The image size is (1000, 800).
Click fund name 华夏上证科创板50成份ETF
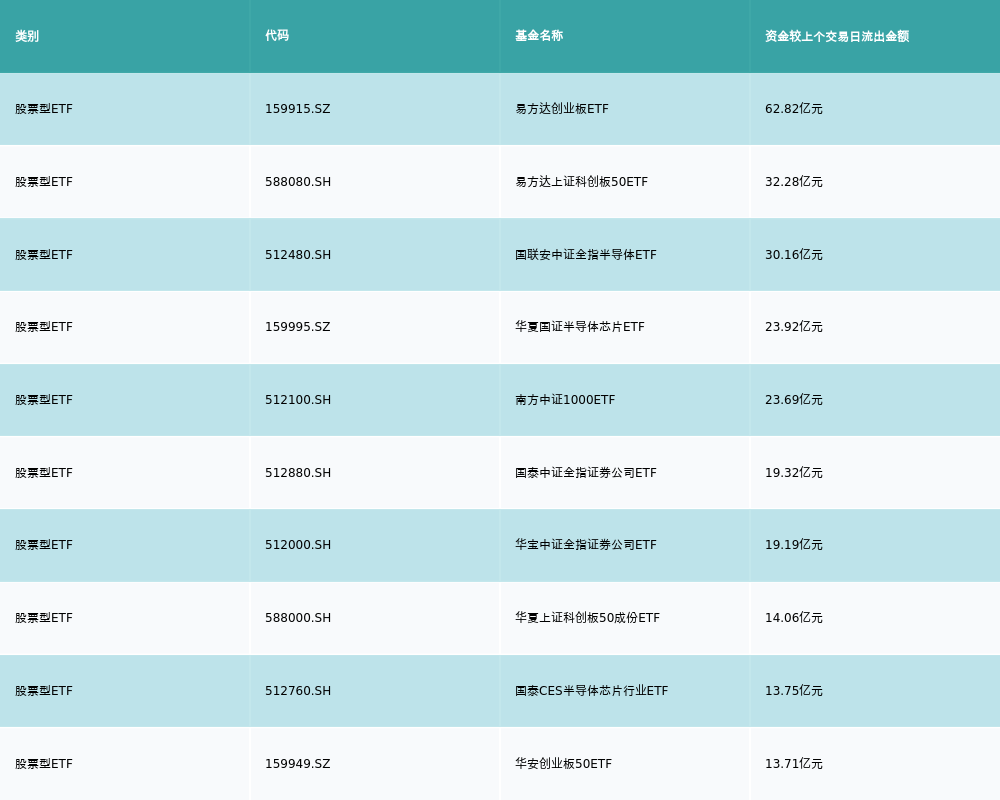[x=587, y=618]
